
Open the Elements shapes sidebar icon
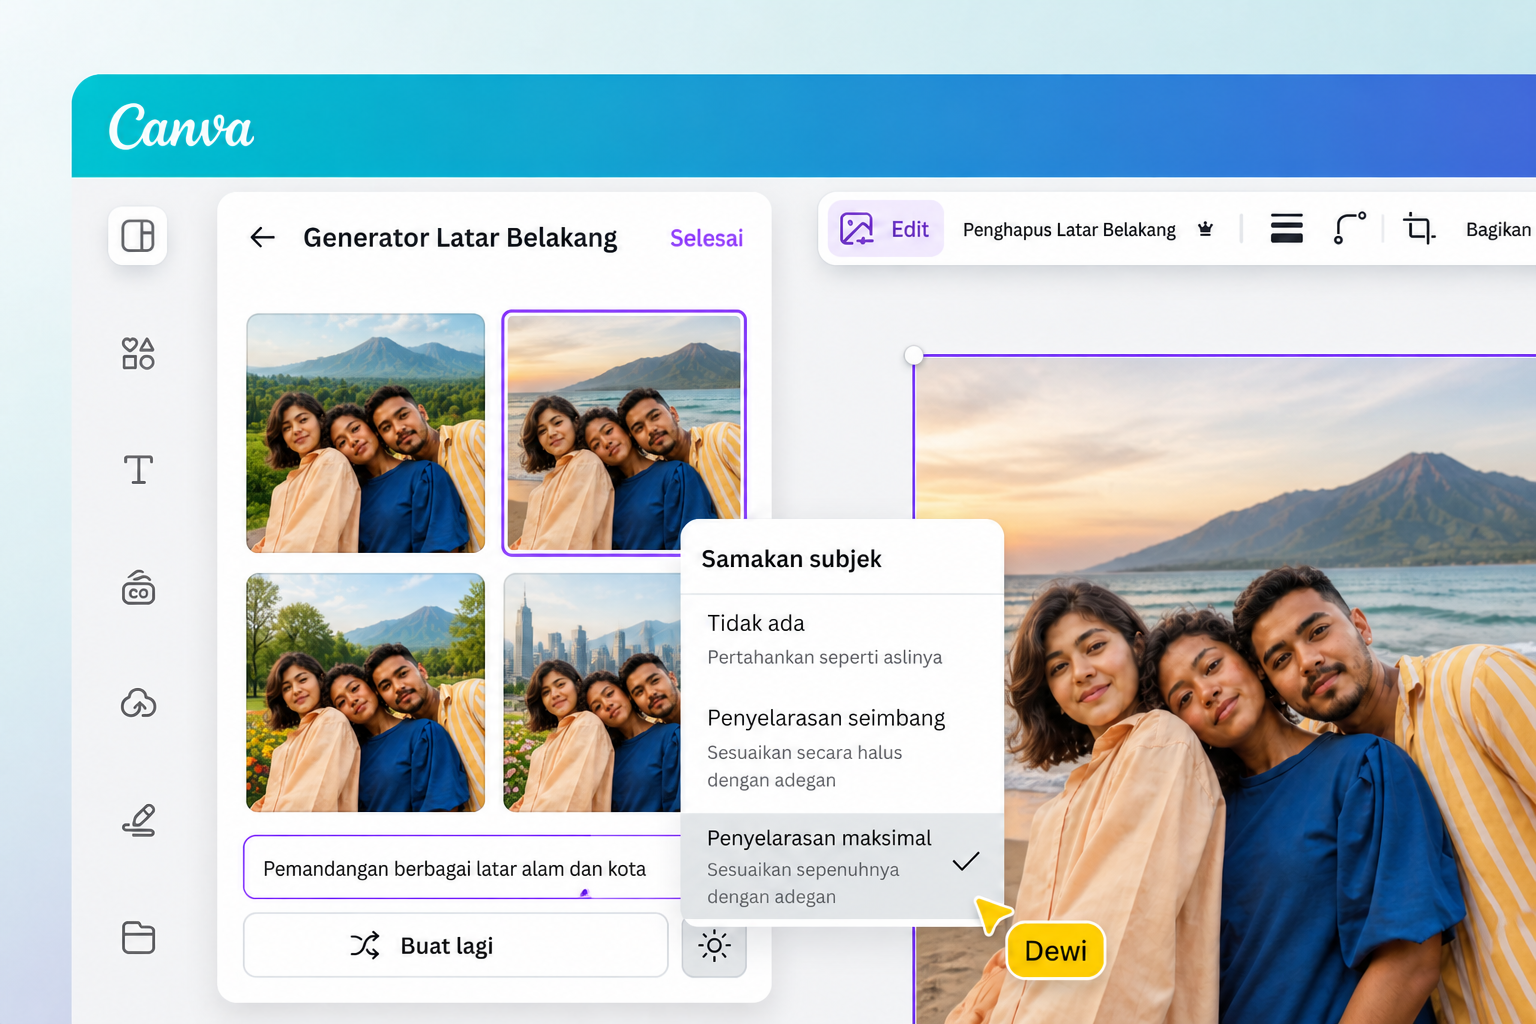click(138, 353)
